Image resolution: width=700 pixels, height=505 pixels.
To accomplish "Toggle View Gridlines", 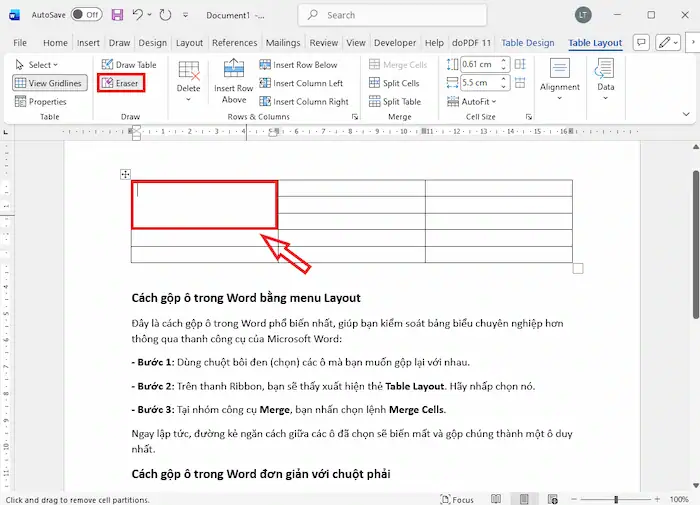I will pos(50,83).
